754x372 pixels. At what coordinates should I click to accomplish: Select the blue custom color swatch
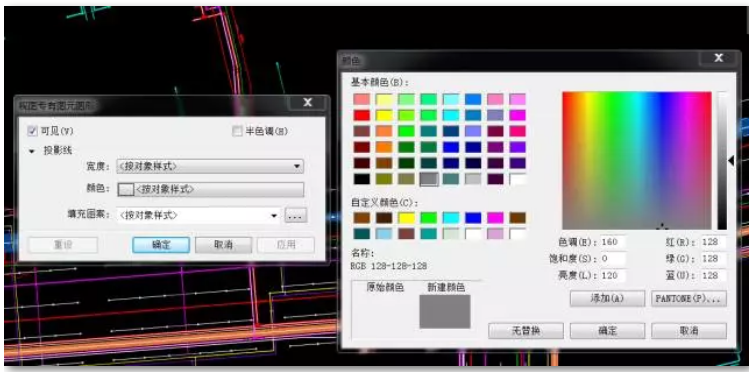(x=473, y=218)
